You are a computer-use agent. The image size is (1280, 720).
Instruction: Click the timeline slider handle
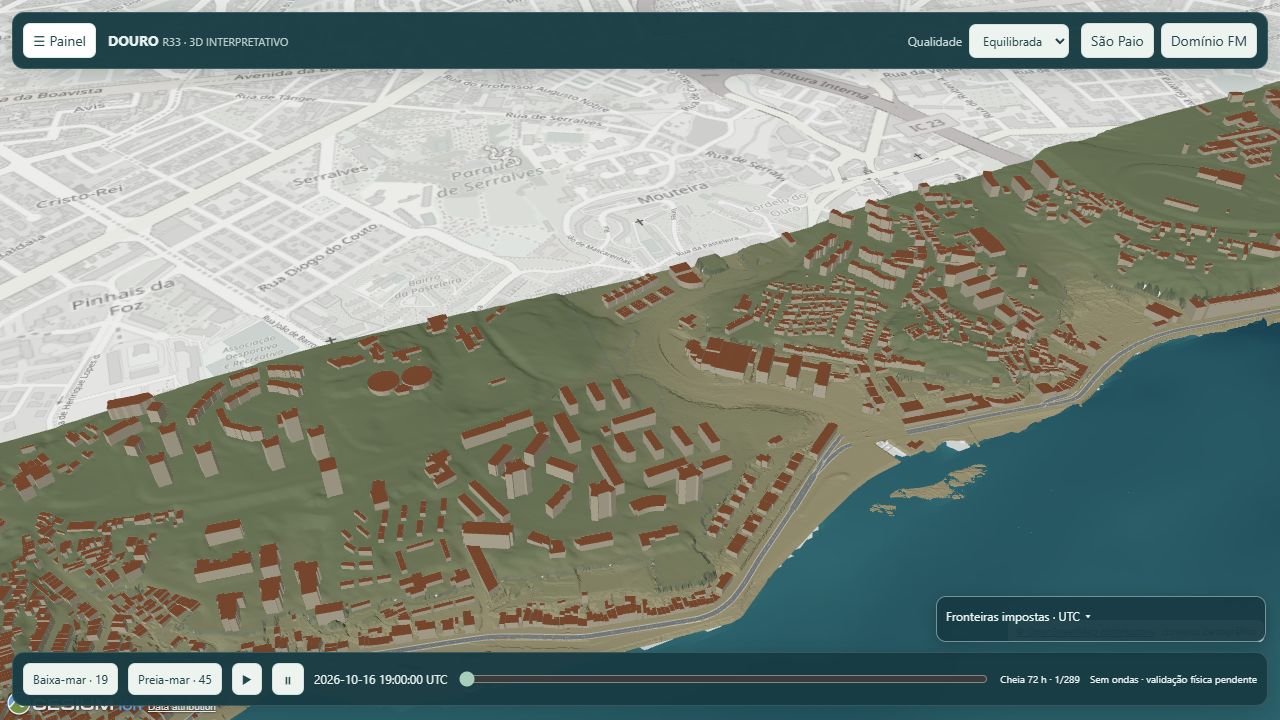click(467, 679)
